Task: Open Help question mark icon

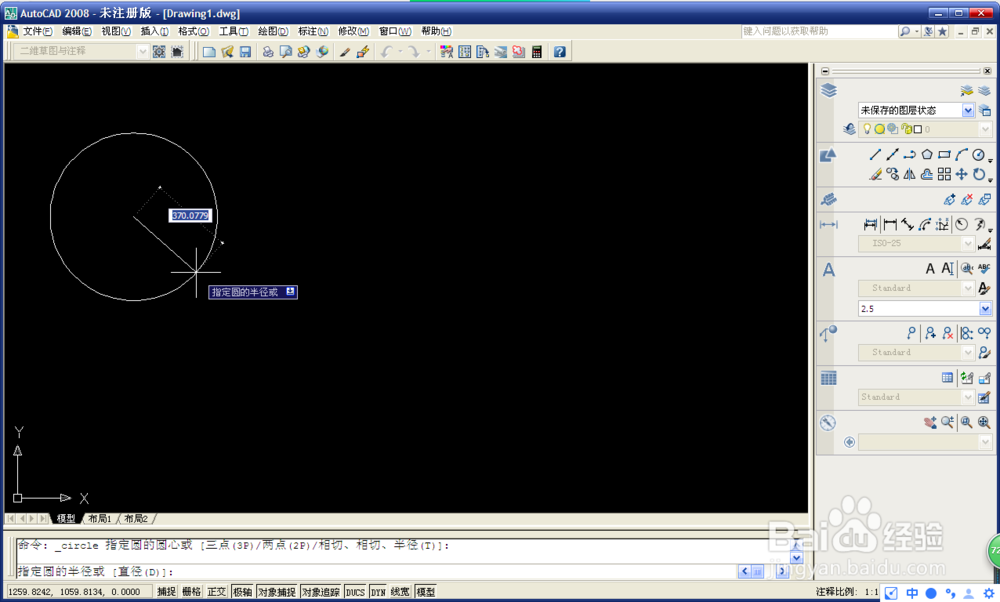Action: 559,52
